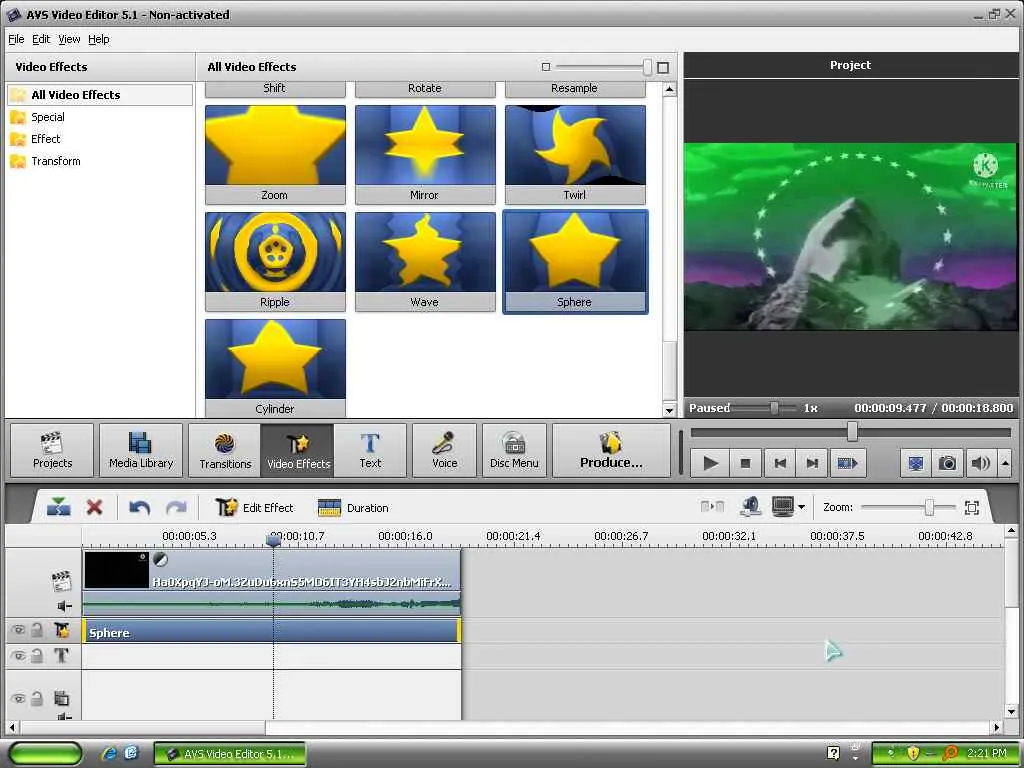Redo the last undone action
1024x768 pixels.
coord(176,507)
